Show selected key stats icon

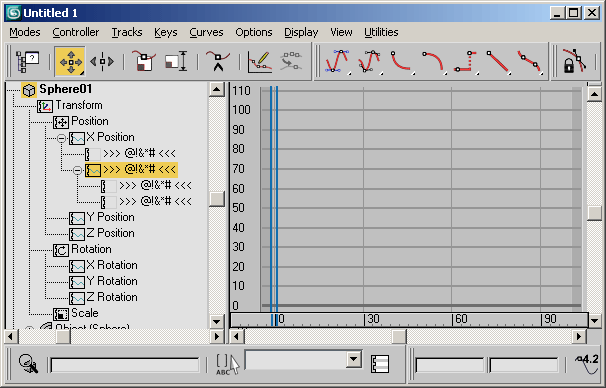tap(380, 364)
